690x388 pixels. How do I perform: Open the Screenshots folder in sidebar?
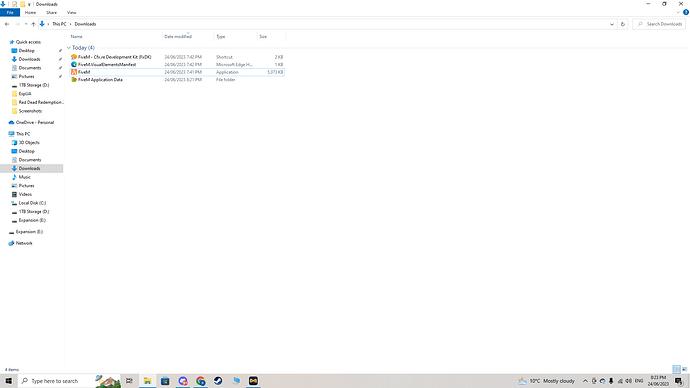point(30,111)
